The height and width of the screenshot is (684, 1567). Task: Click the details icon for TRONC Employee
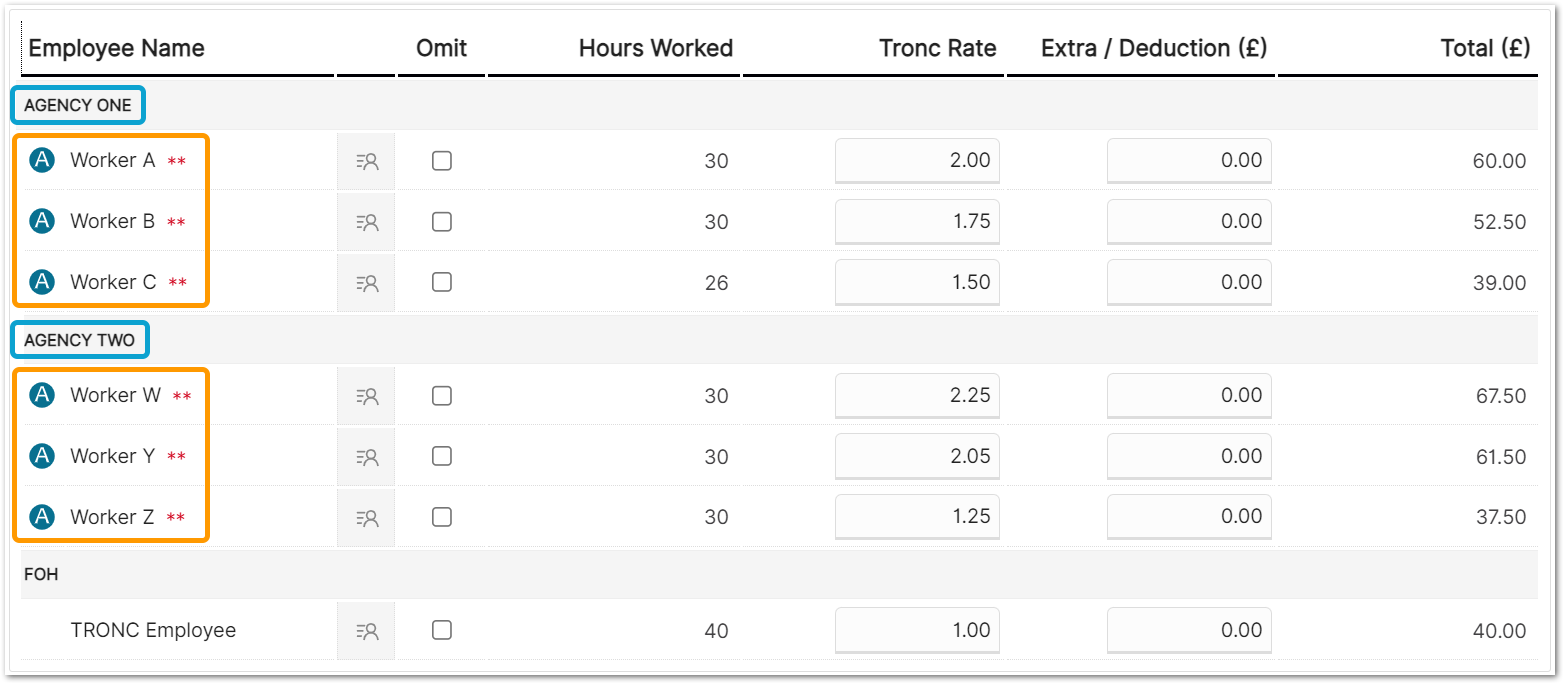tap(367, 631)
